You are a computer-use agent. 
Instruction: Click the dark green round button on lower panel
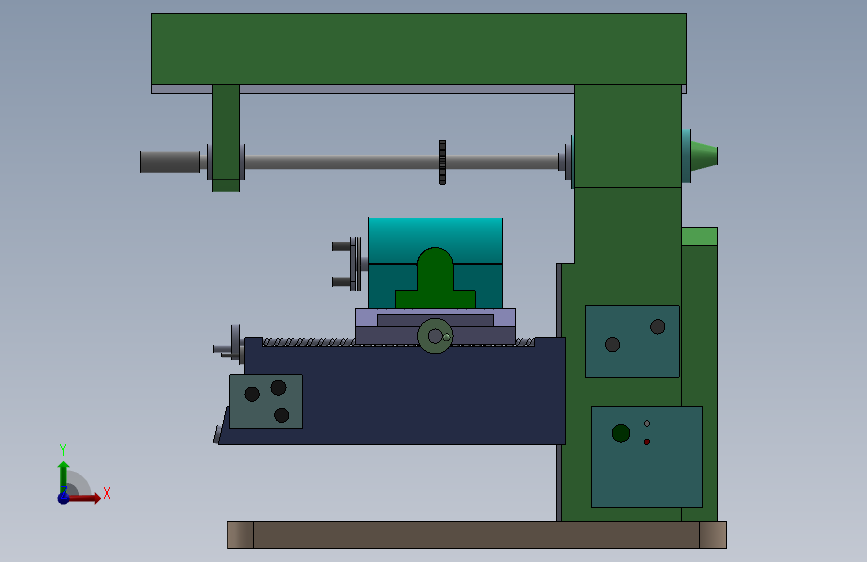point(621,433)
